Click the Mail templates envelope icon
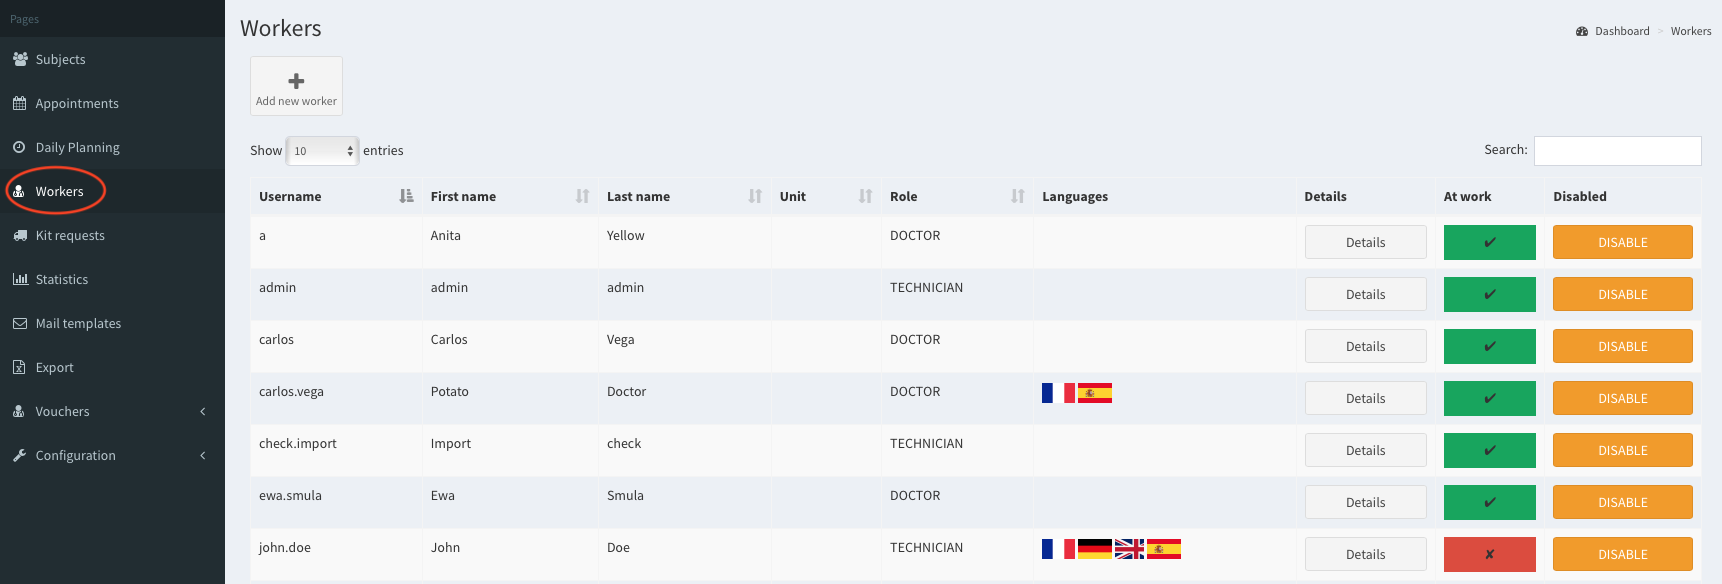 20,323
